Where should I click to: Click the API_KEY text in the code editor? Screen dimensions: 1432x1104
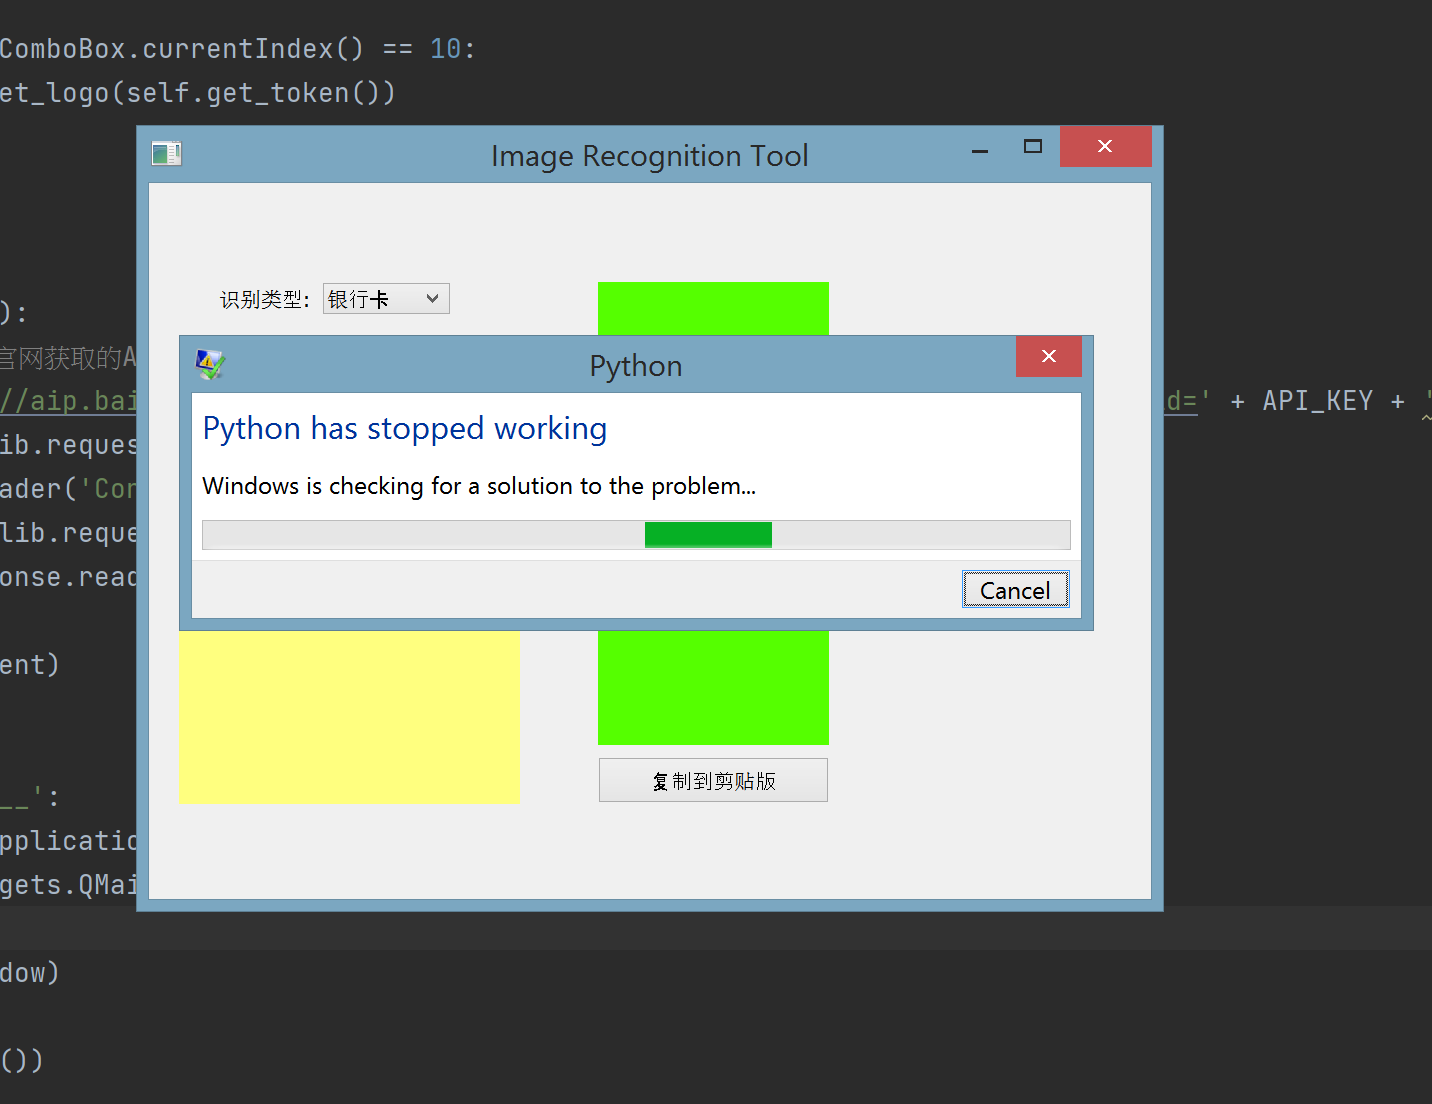point(1317,401)
